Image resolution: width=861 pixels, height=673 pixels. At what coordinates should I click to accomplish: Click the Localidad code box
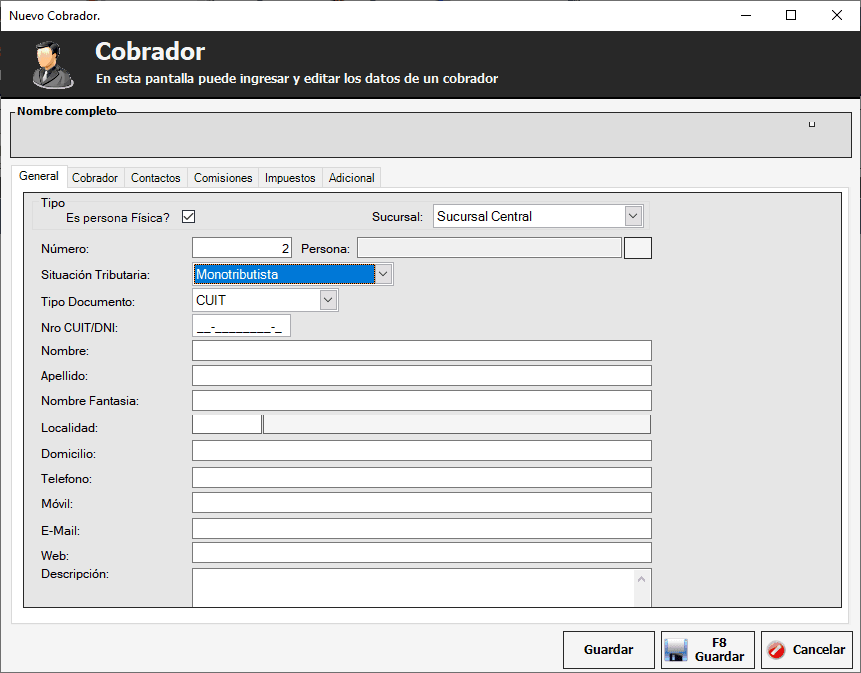(226, 424)
